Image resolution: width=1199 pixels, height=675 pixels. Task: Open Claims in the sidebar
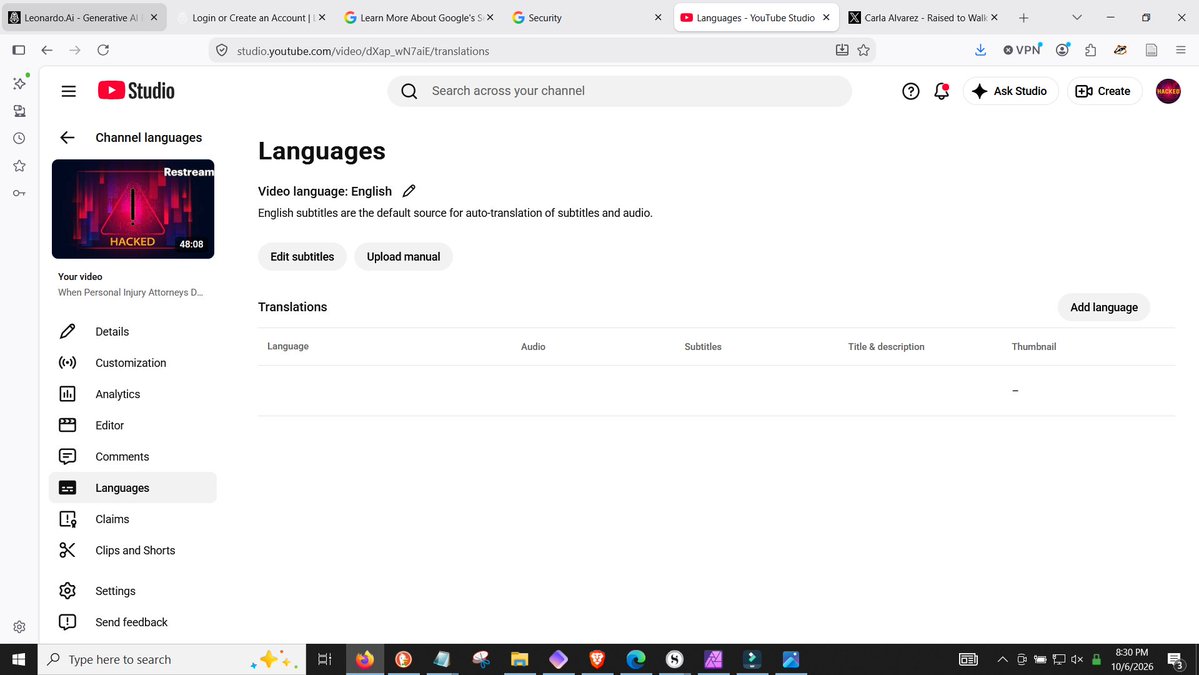pos(133,519)
